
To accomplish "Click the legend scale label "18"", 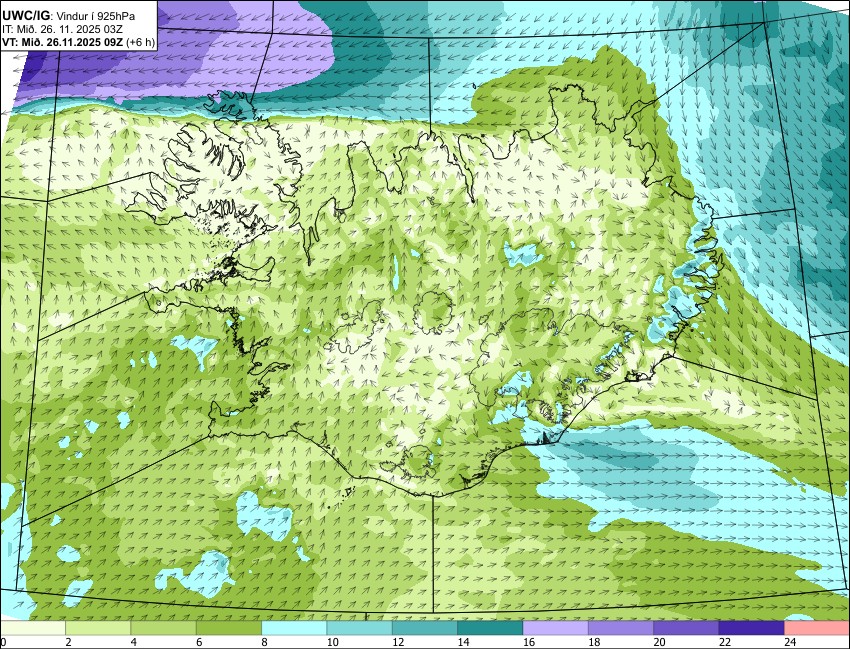I will point(594,642).
